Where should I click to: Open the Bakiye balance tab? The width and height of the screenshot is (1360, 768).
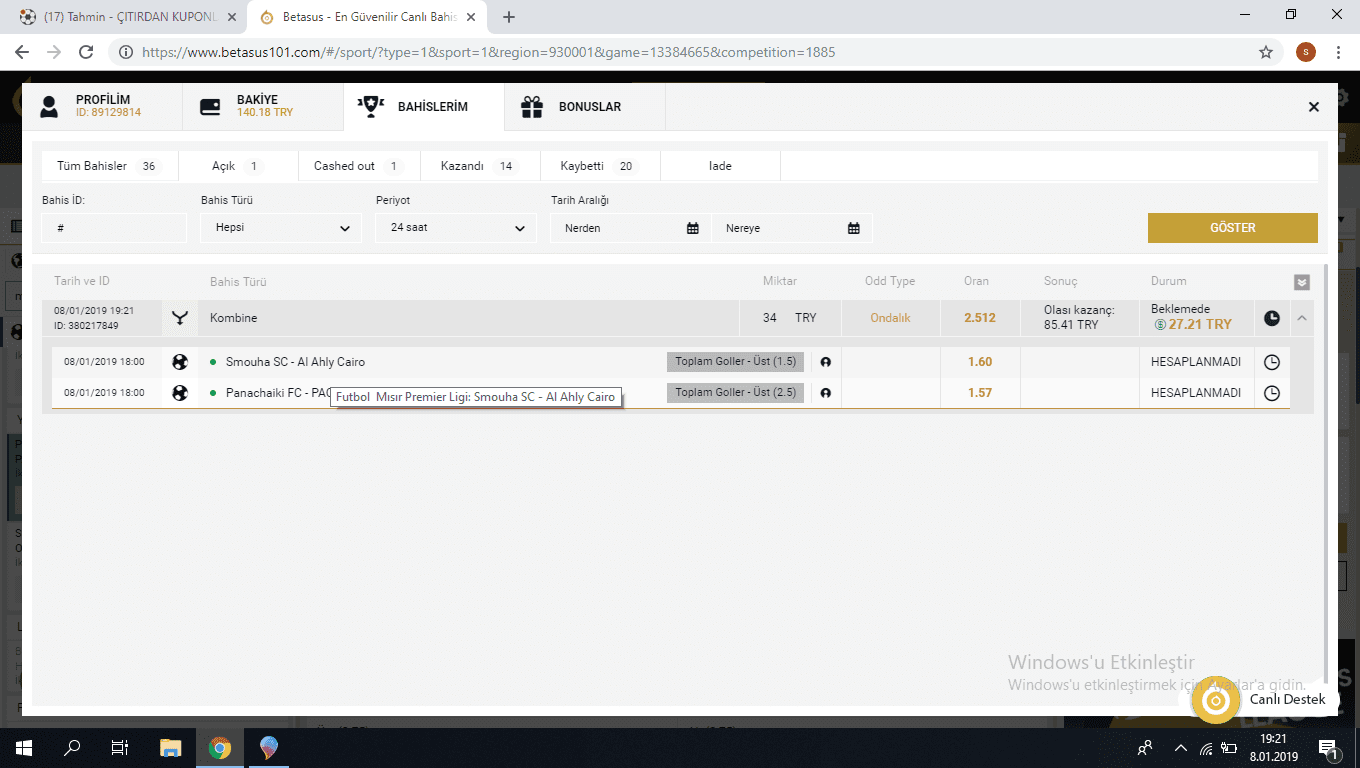pos(263,107)
